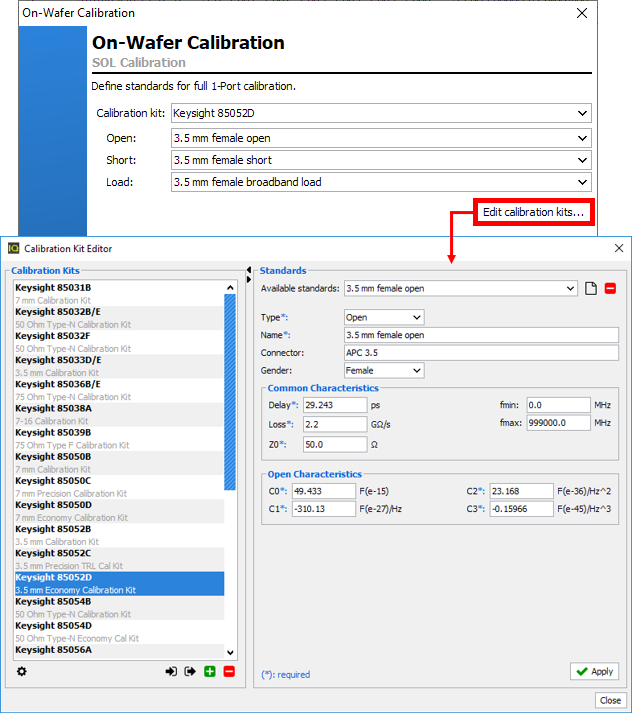This screenshot has width=632, height=713.
Task: Open the Open standard dropdown in wizard
Action: click(x=381, y=138)
